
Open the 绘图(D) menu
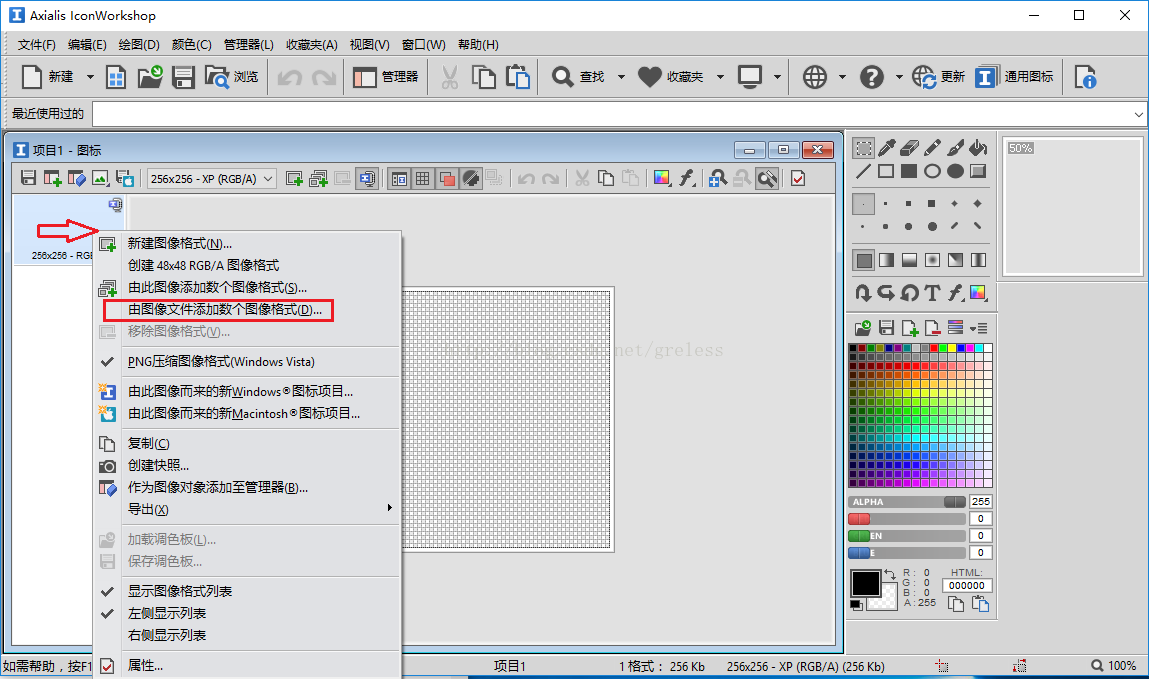139,45
